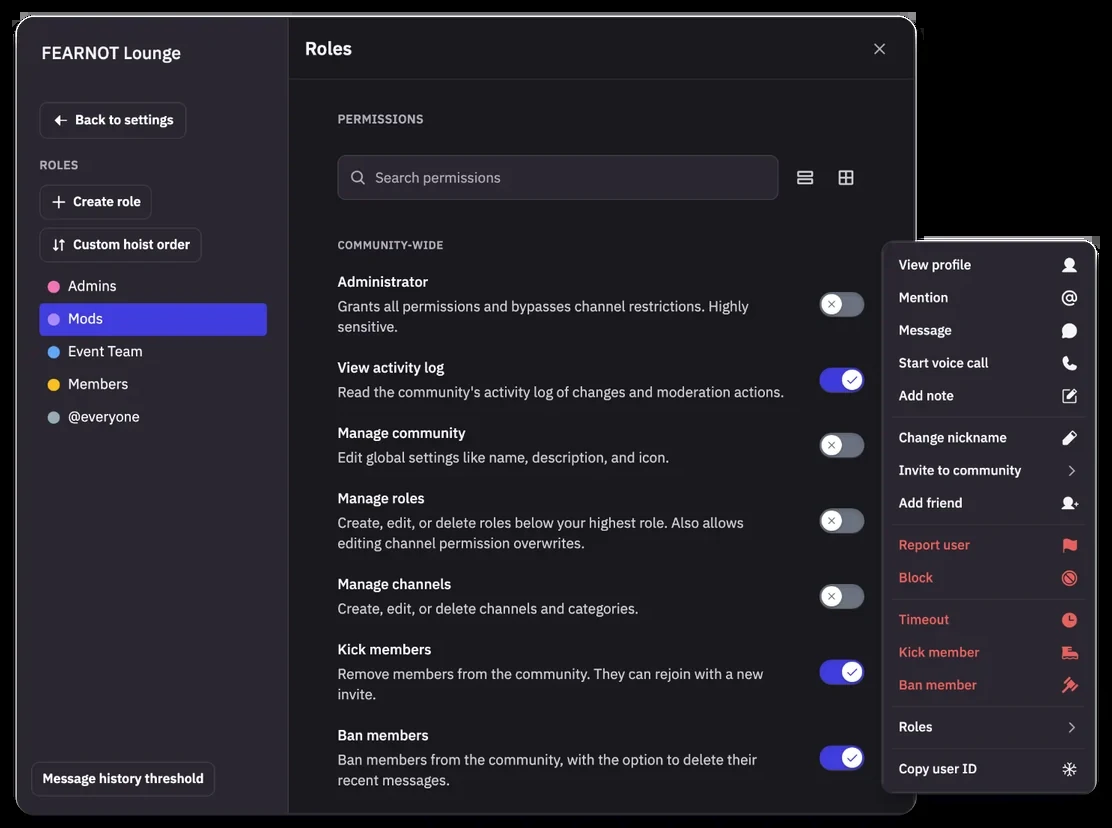Screen dimensions: 1112x828
Task: Click the Ban member hammer icon
Action: [1069, 685]
